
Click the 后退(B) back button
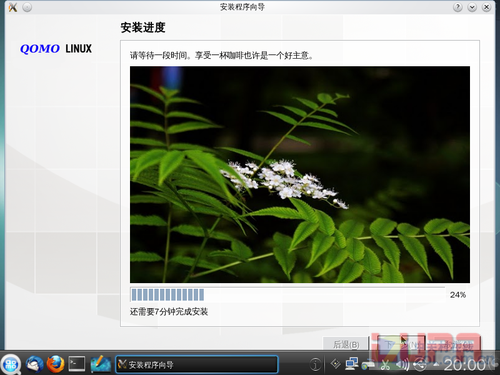(346, 344)
